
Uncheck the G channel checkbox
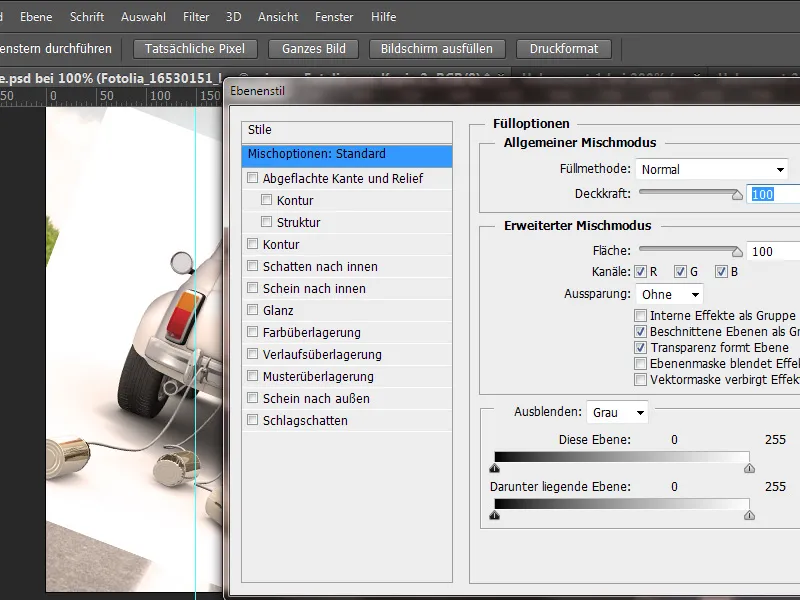[x=680, y=272]
